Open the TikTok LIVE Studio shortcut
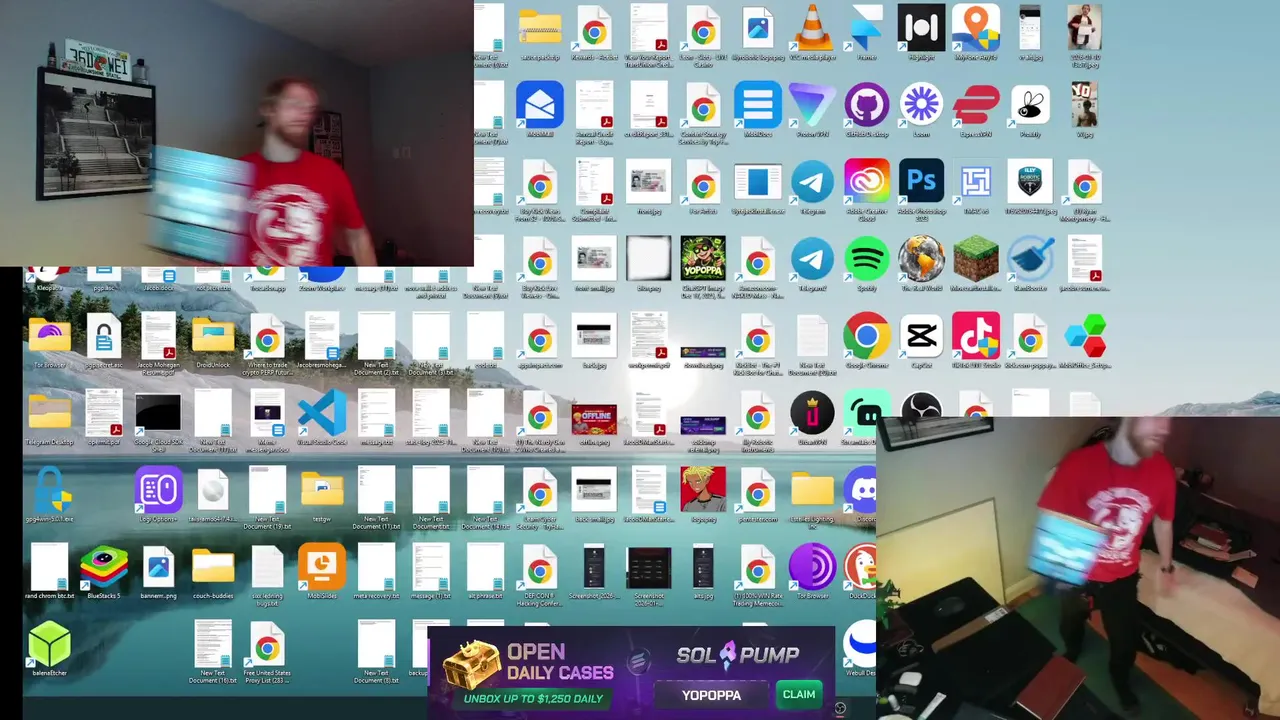 point(975,337)
